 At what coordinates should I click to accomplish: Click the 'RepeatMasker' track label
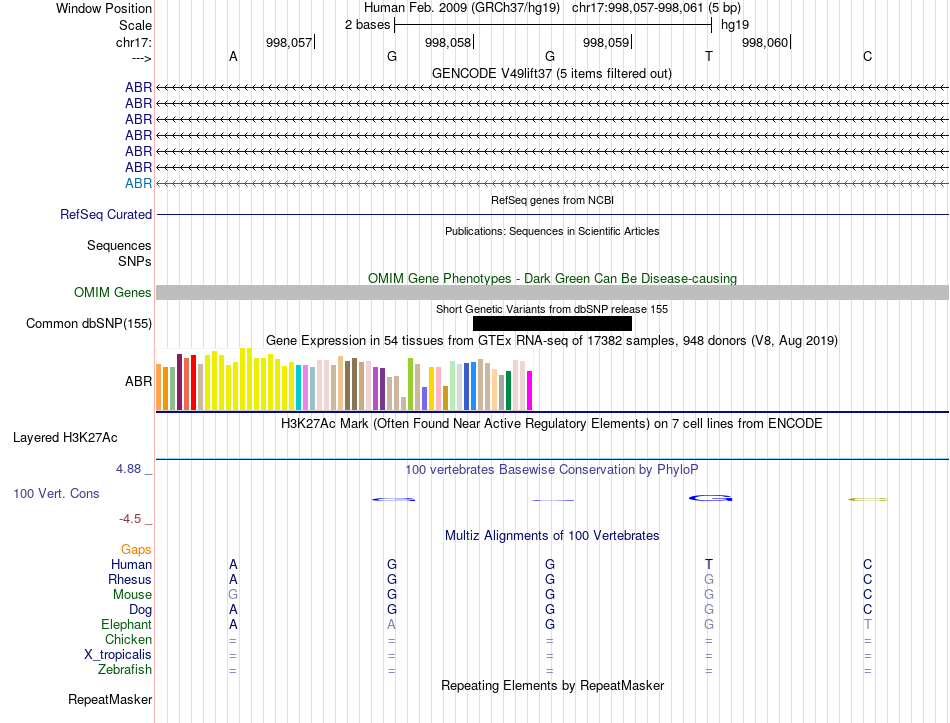[x=110, y=699]
